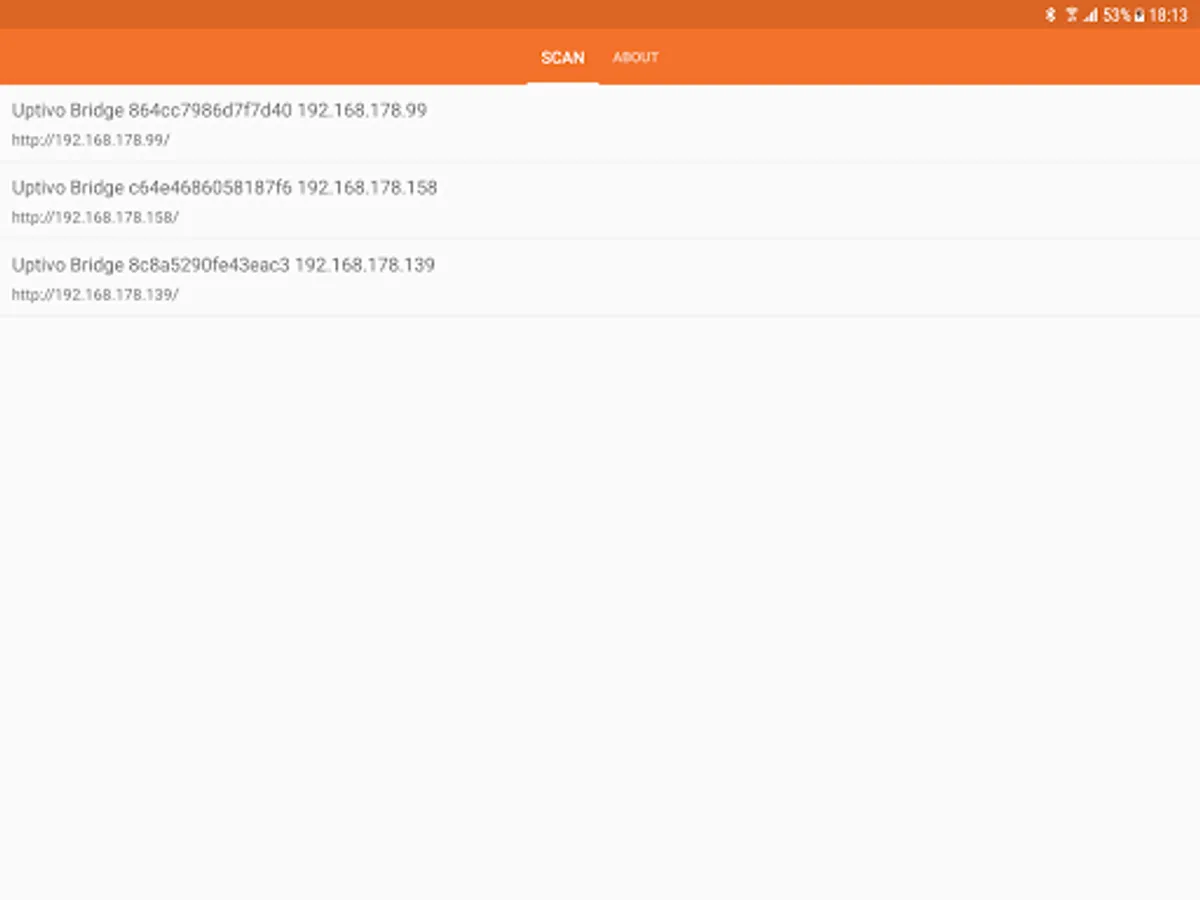
Task: Open link http://192.168.178.158/
Action: (x=95, y=218)
